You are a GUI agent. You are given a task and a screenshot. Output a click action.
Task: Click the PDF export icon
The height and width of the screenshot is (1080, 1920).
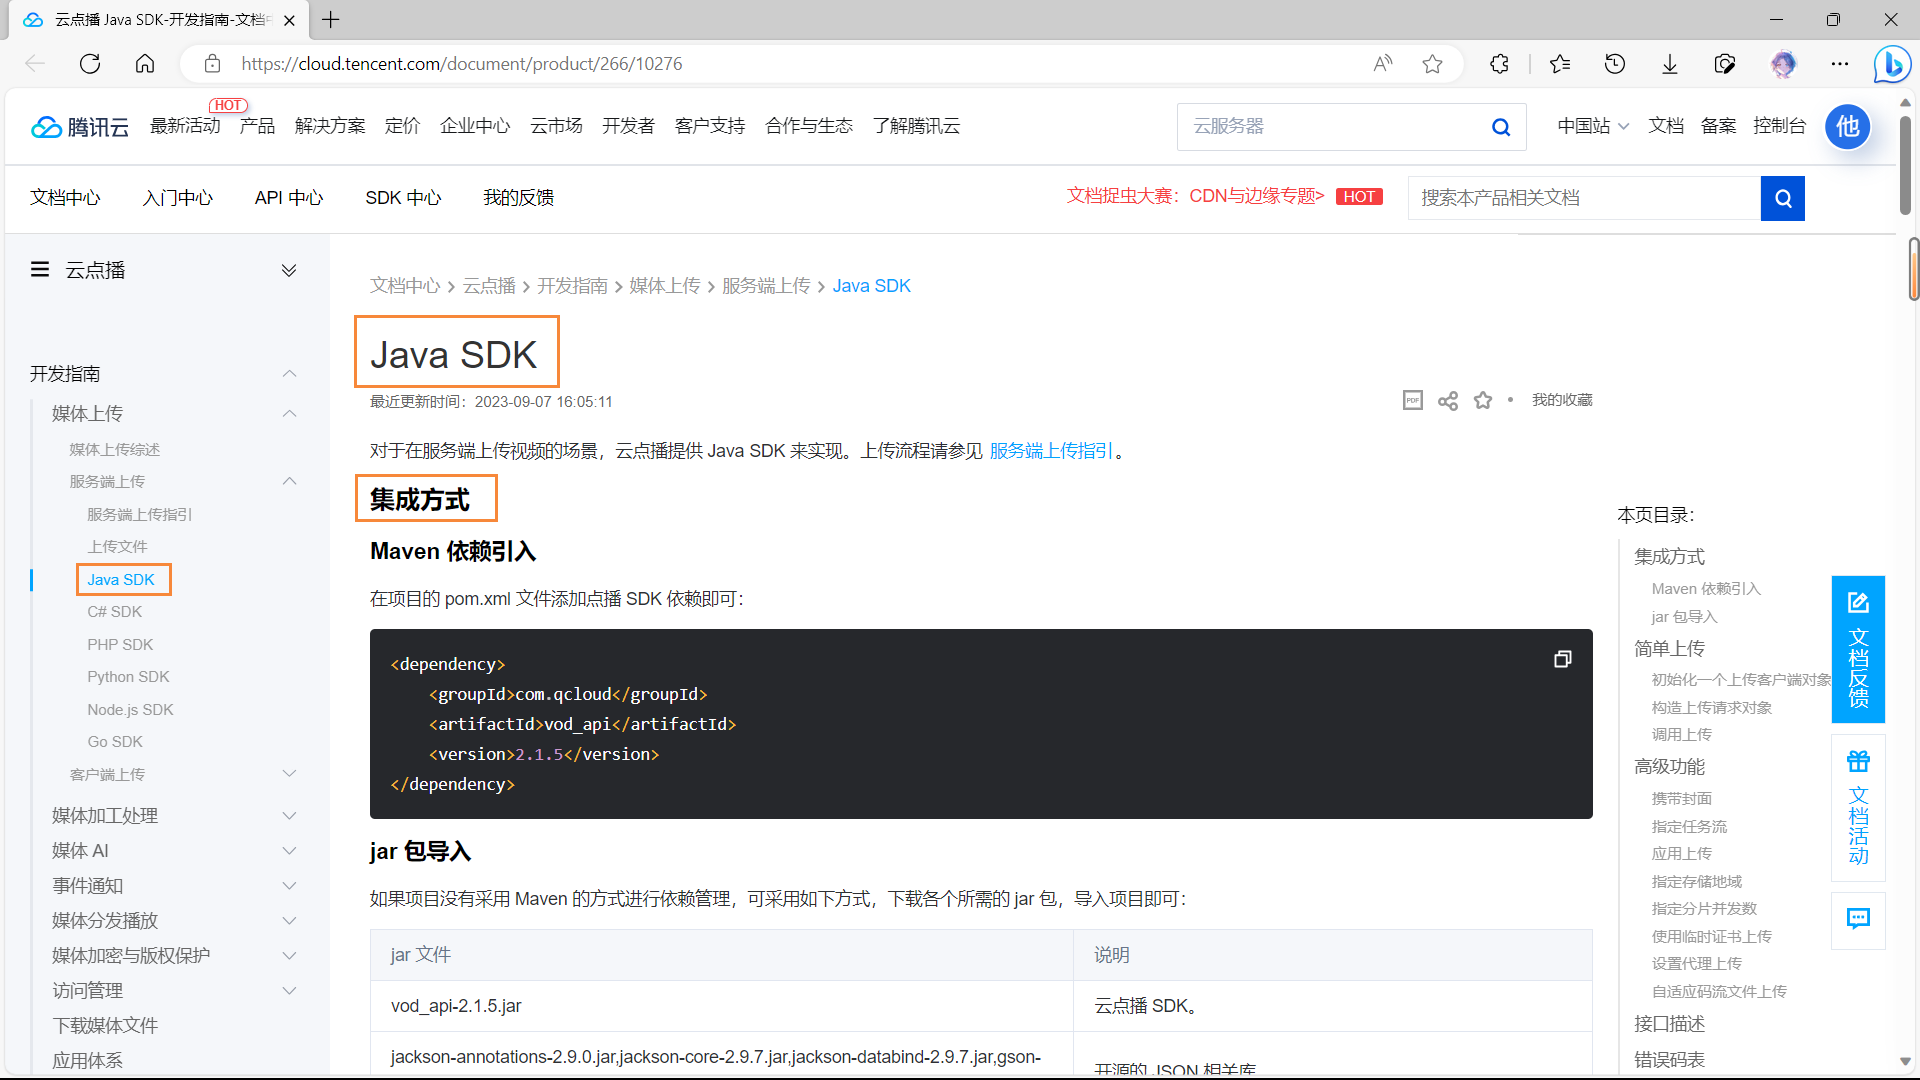click(1412, 400)
